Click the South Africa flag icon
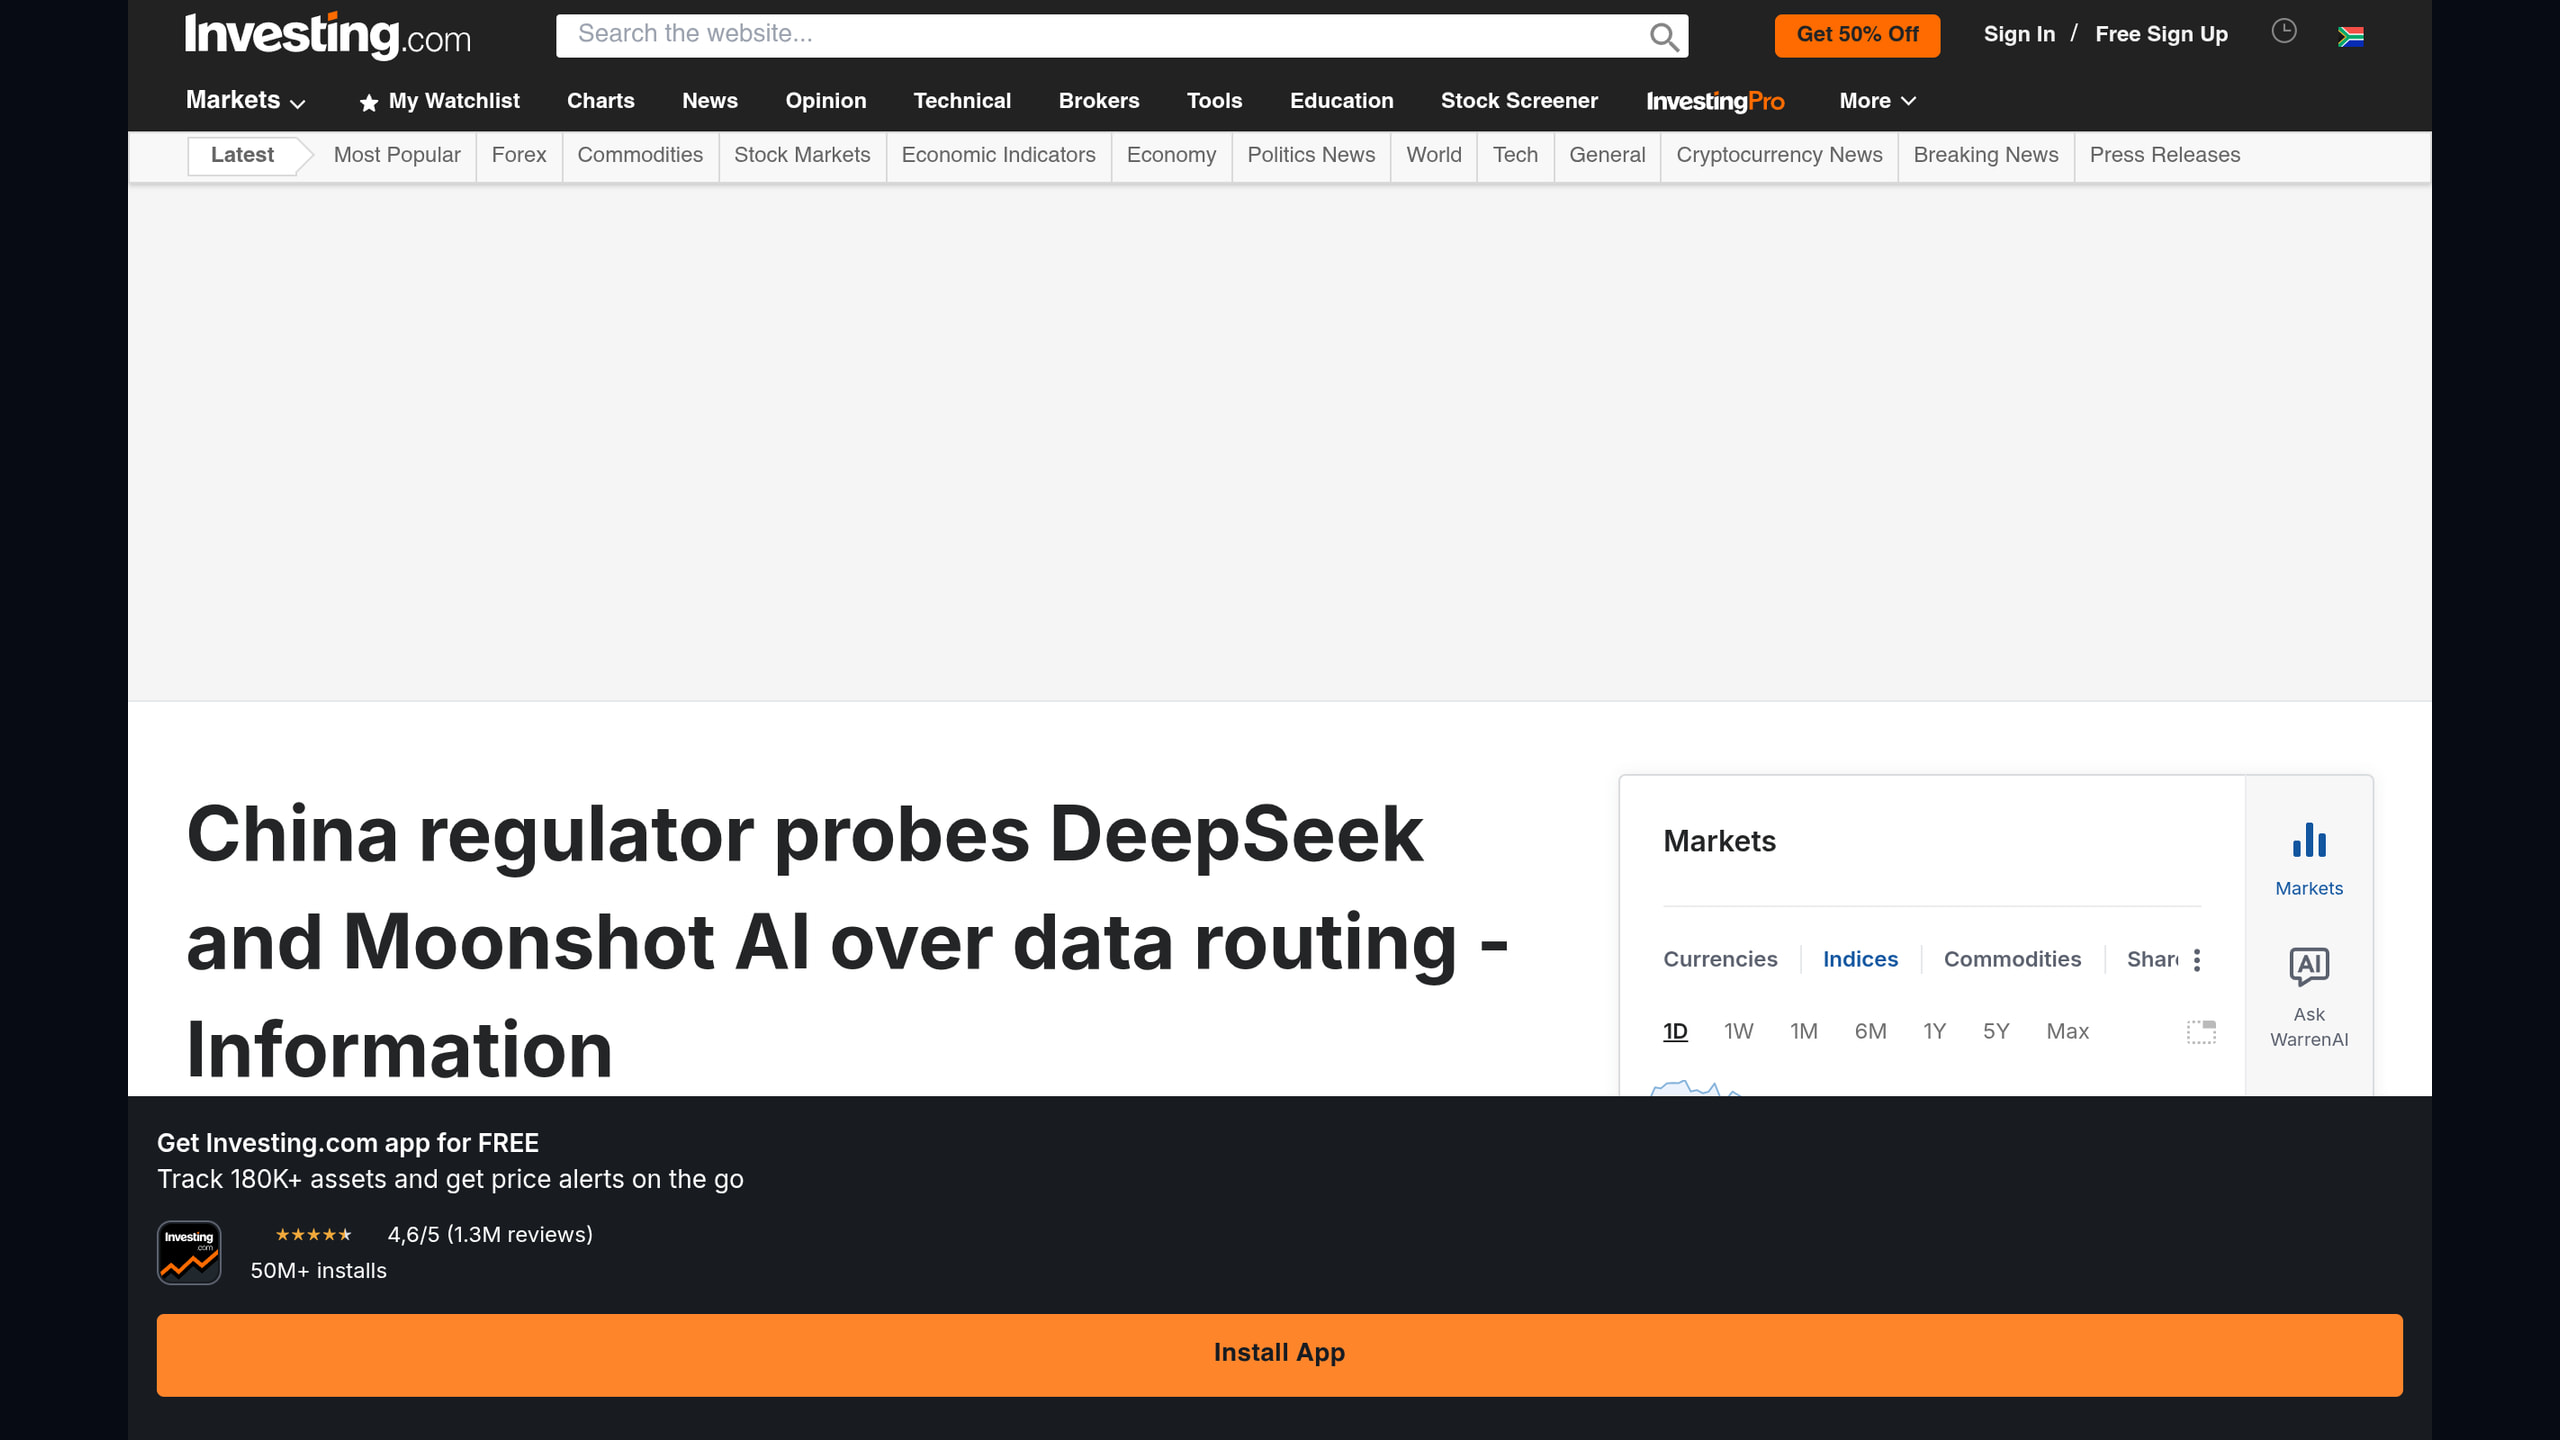 (x=2351, y=37)
